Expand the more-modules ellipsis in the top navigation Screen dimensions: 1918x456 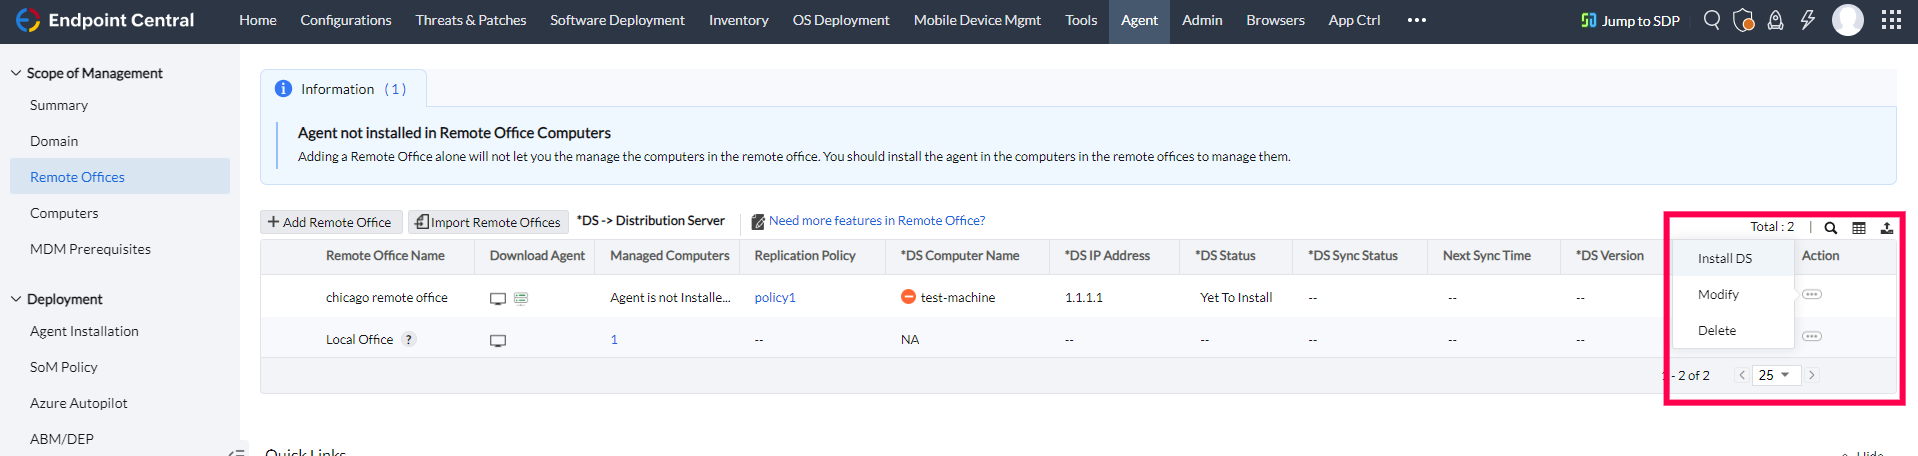[1416, 20]
